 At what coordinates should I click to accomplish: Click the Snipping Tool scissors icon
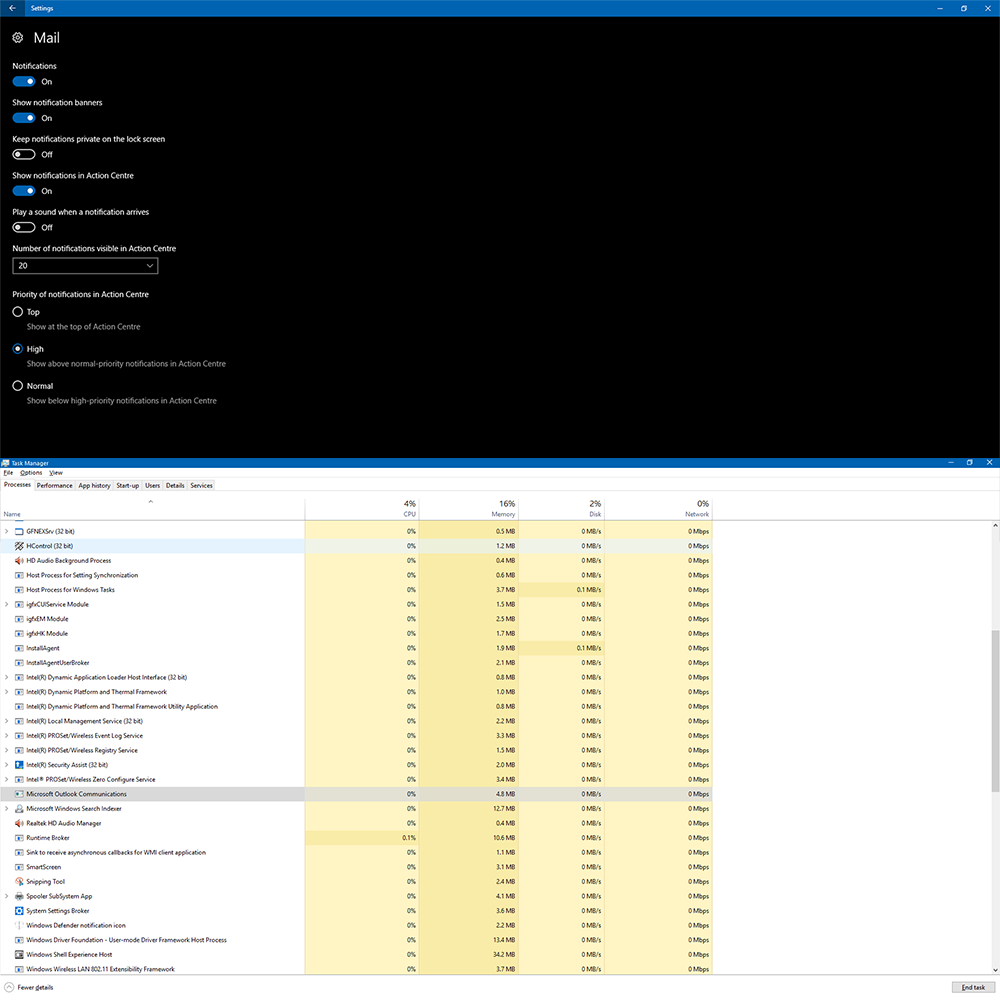tap(19, 882)
